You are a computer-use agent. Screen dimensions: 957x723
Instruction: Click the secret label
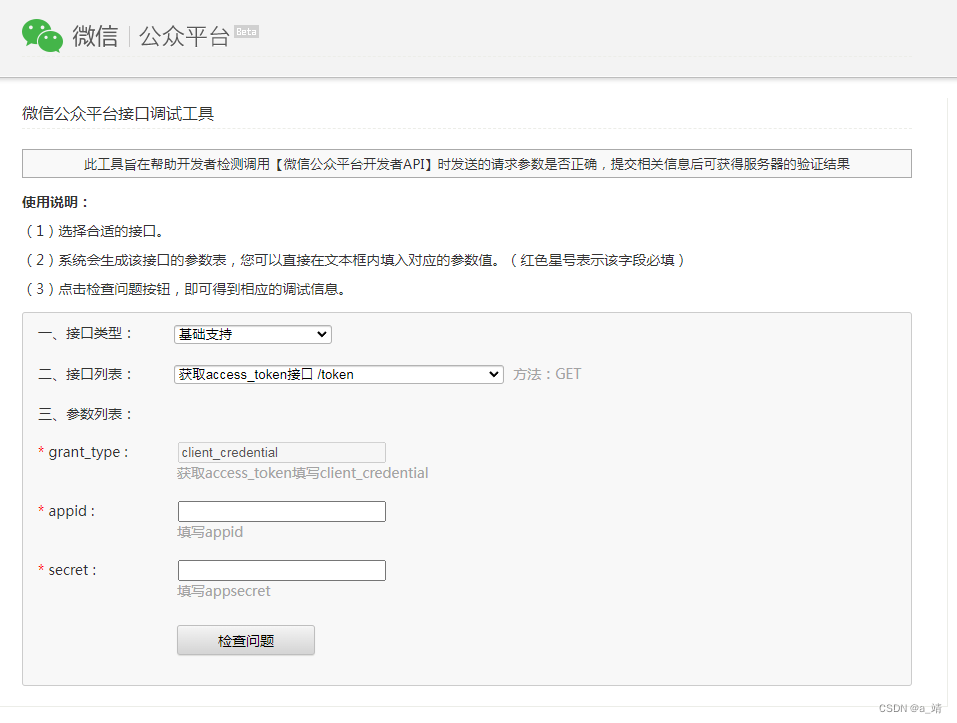[67, 570]
